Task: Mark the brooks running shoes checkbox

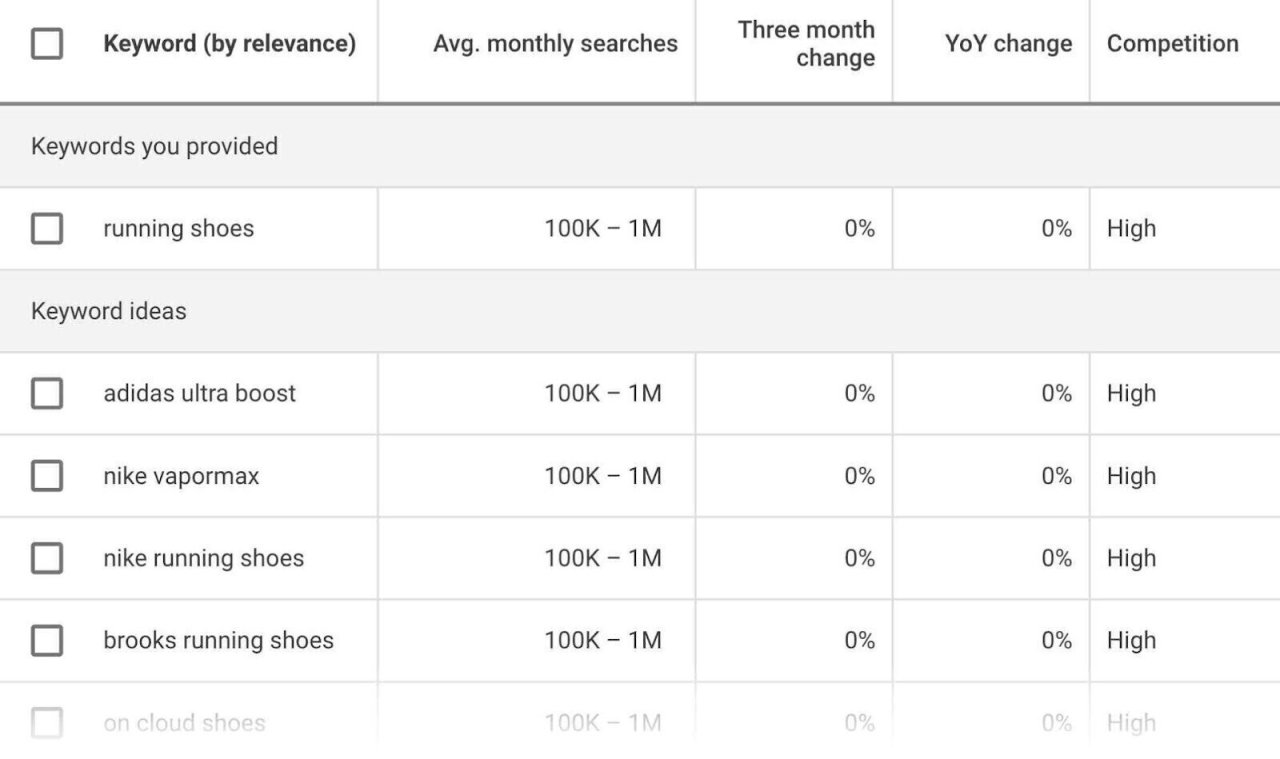Action: [47, 641]
